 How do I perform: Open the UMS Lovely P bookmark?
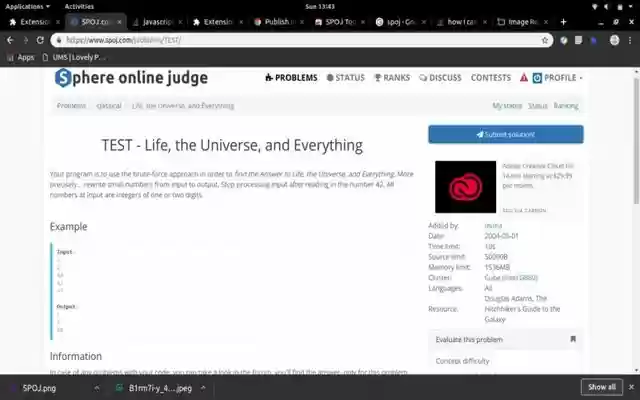[x=73, y=57]
